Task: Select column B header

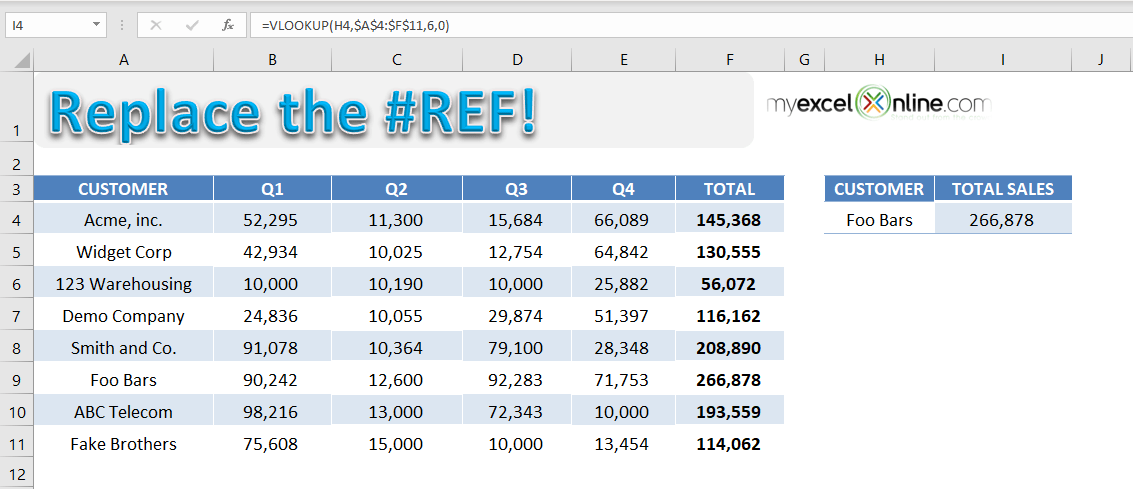Action: point(272,61)
